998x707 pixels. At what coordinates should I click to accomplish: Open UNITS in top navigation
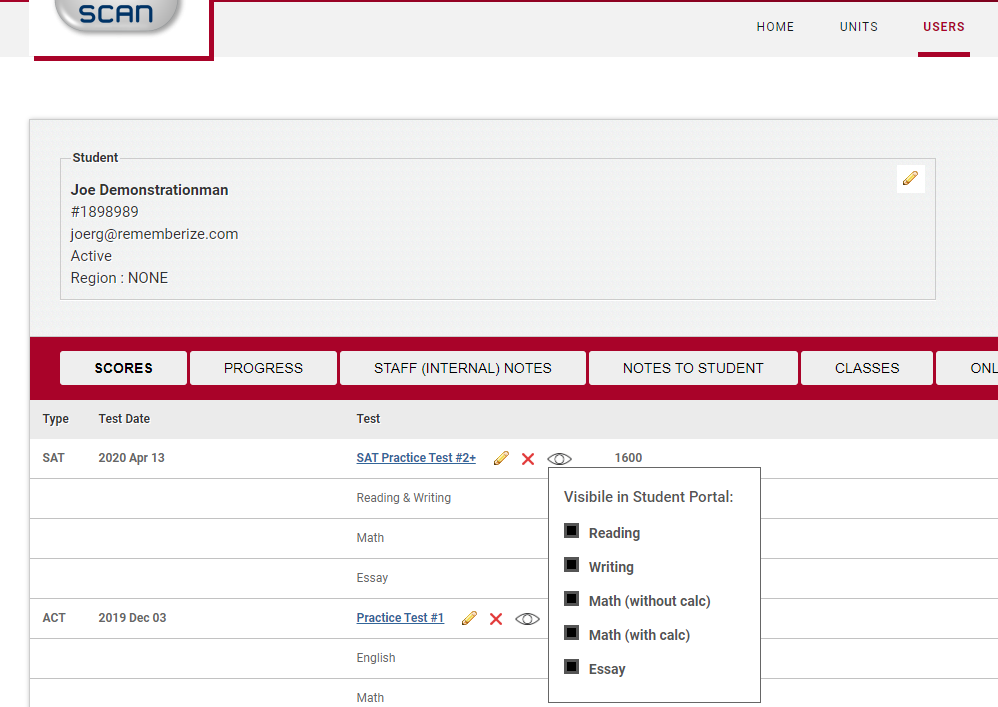coord(859,27)
